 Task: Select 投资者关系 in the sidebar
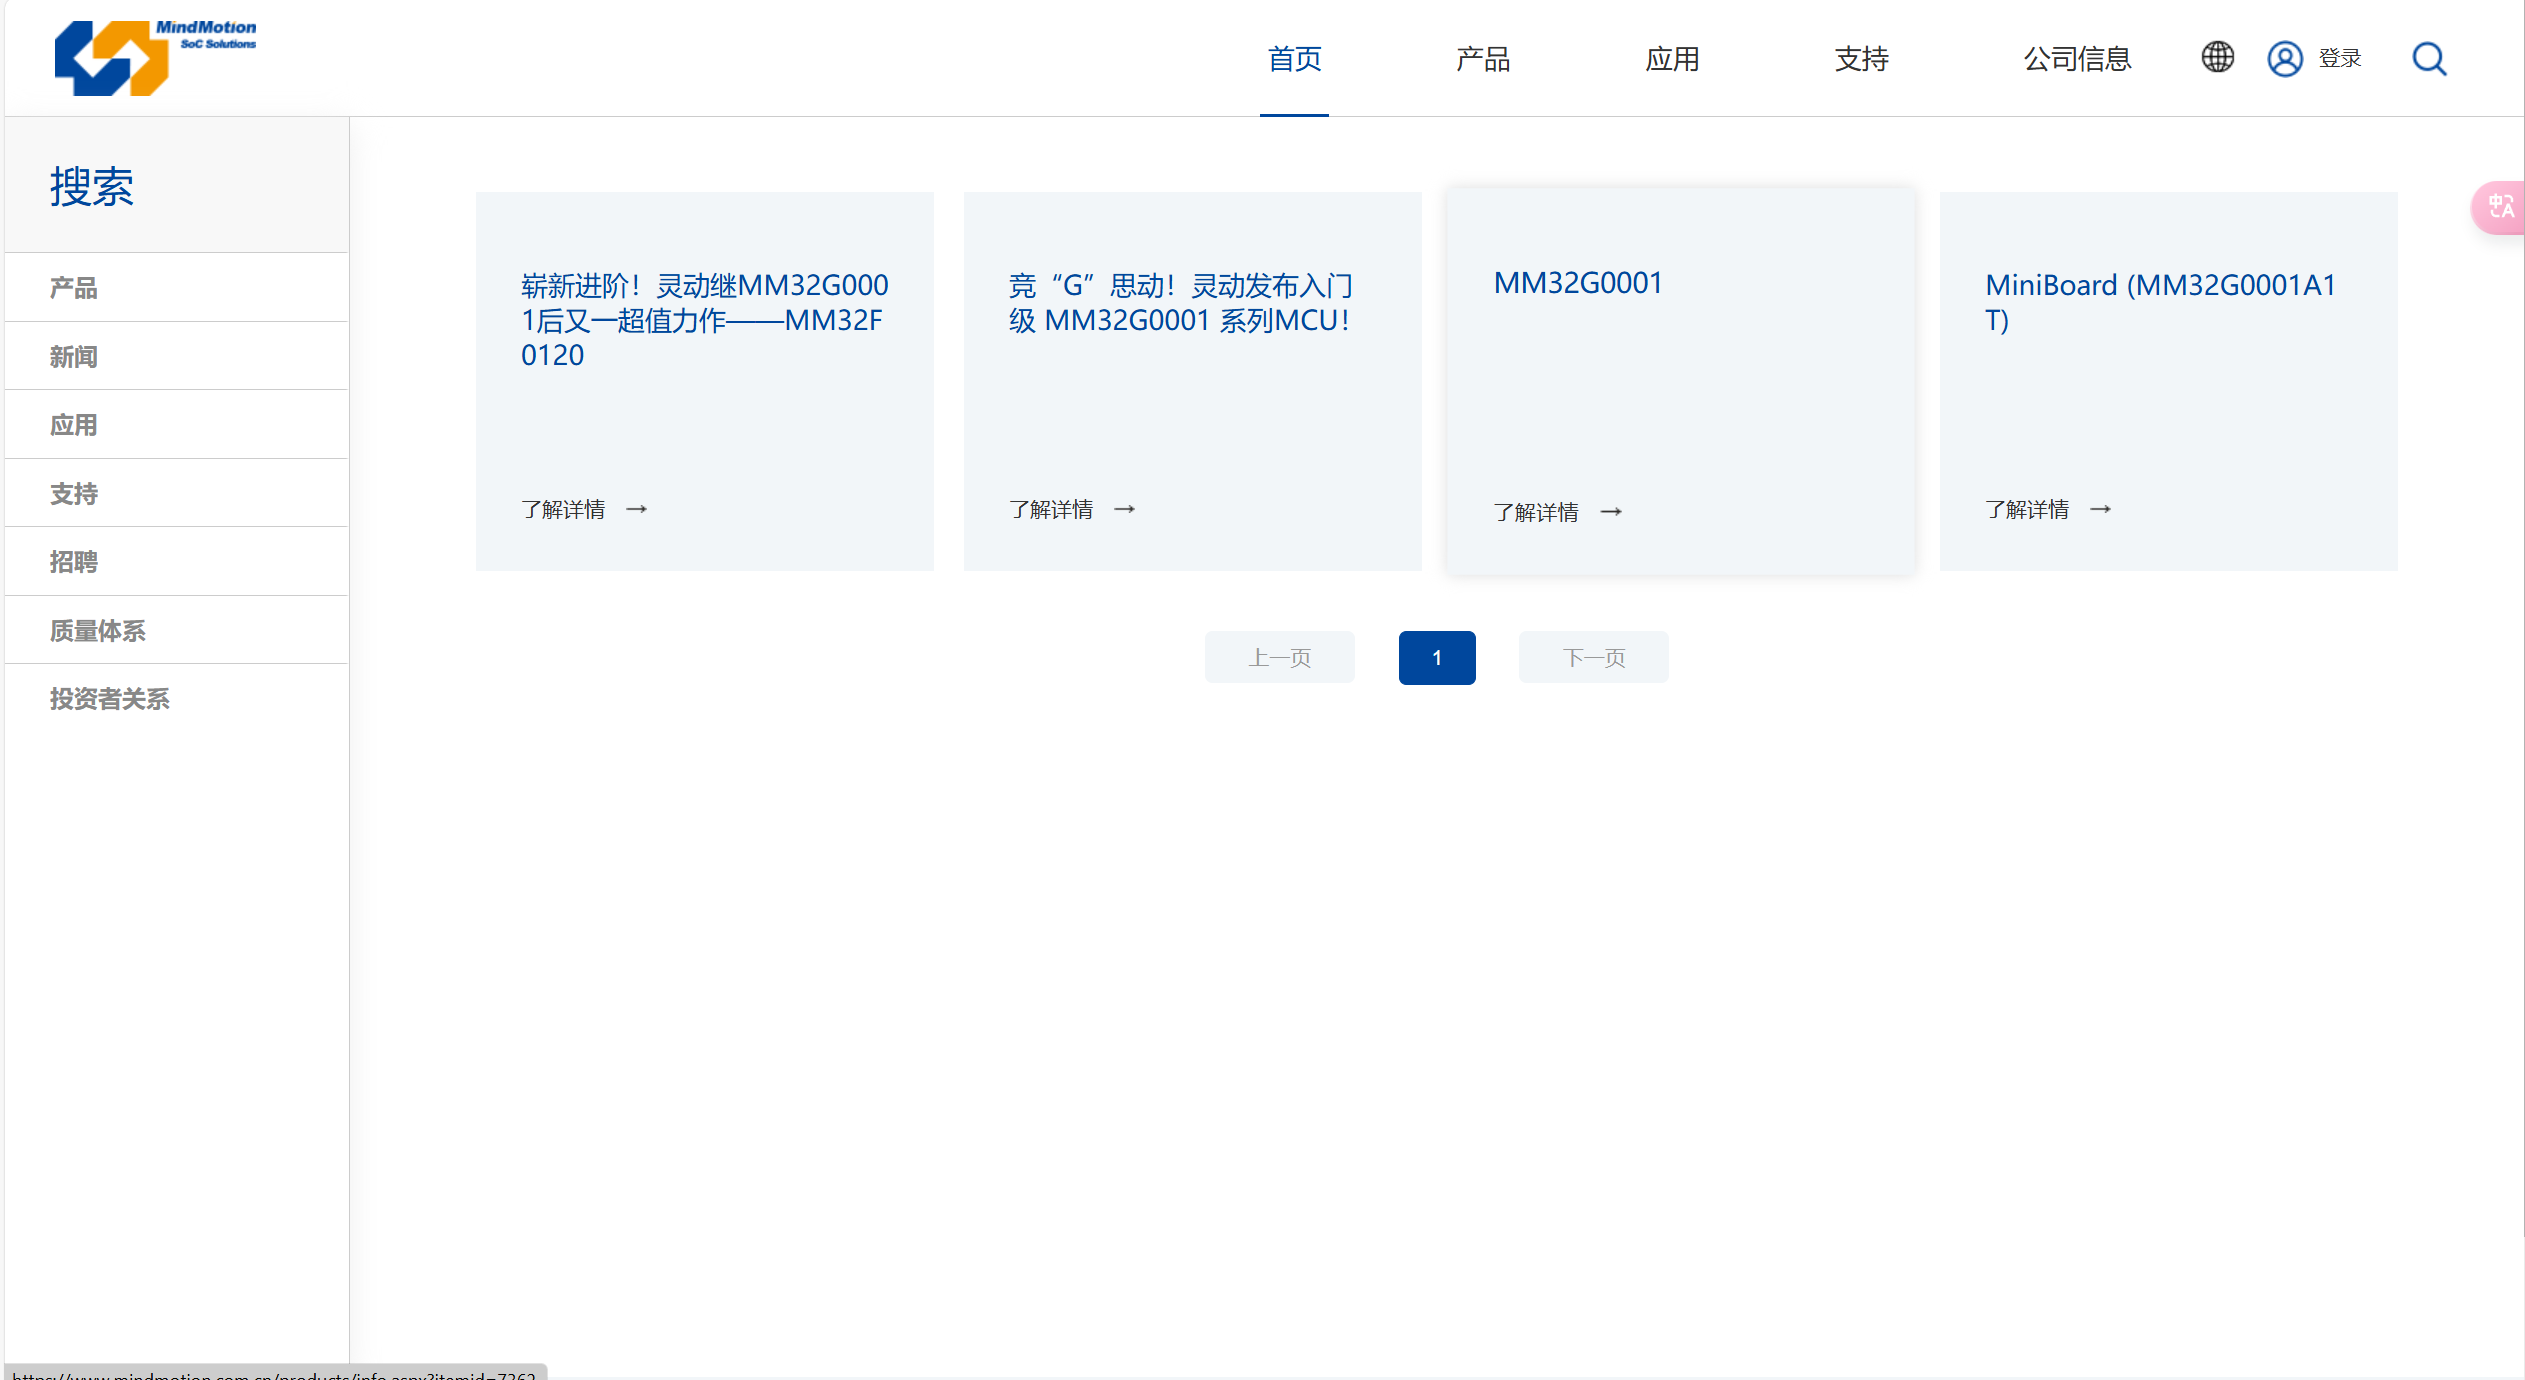pos(110,698)
